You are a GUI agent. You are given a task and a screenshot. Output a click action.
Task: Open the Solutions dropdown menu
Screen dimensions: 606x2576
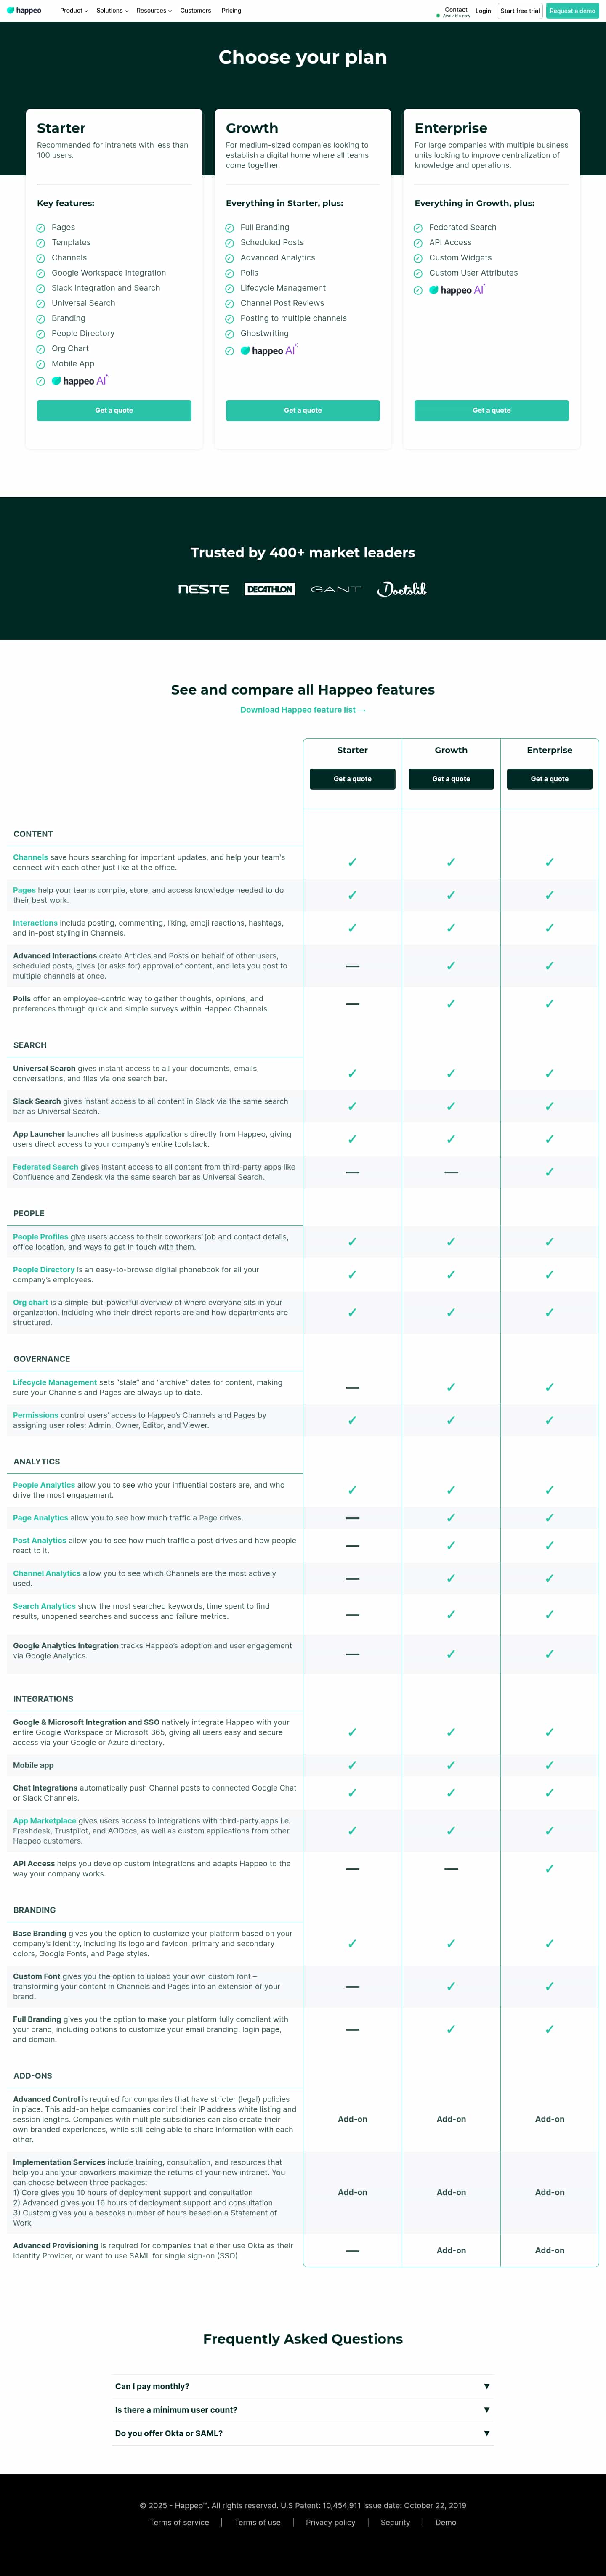[x=112, y=11]
